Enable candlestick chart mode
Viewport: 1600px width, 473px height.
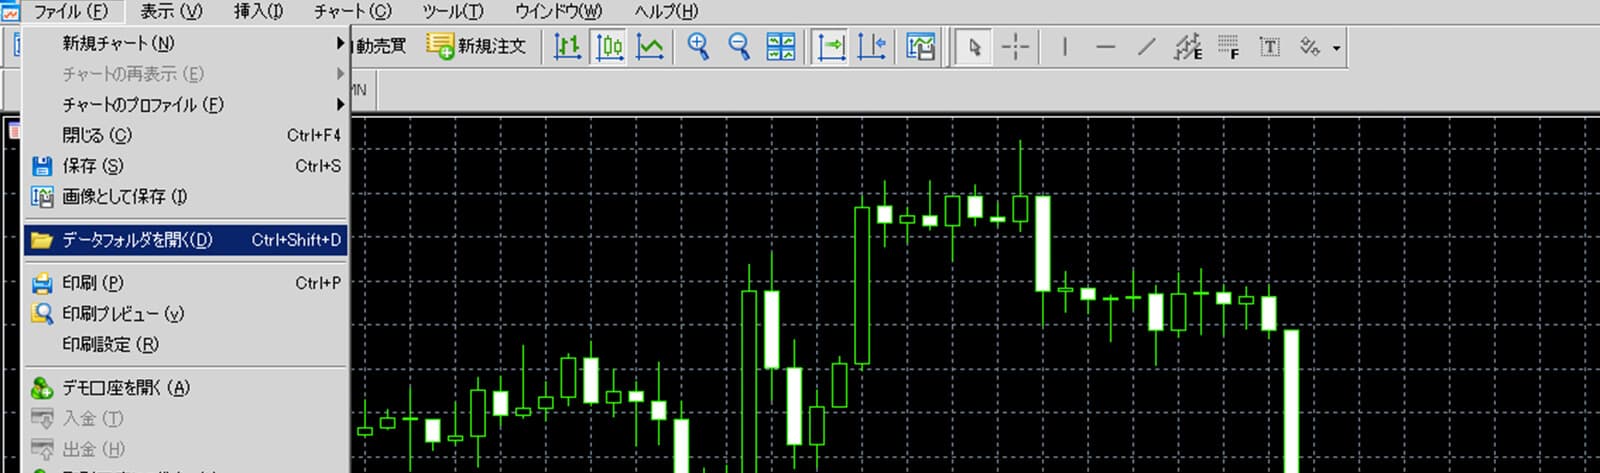[x=609, y=47]
